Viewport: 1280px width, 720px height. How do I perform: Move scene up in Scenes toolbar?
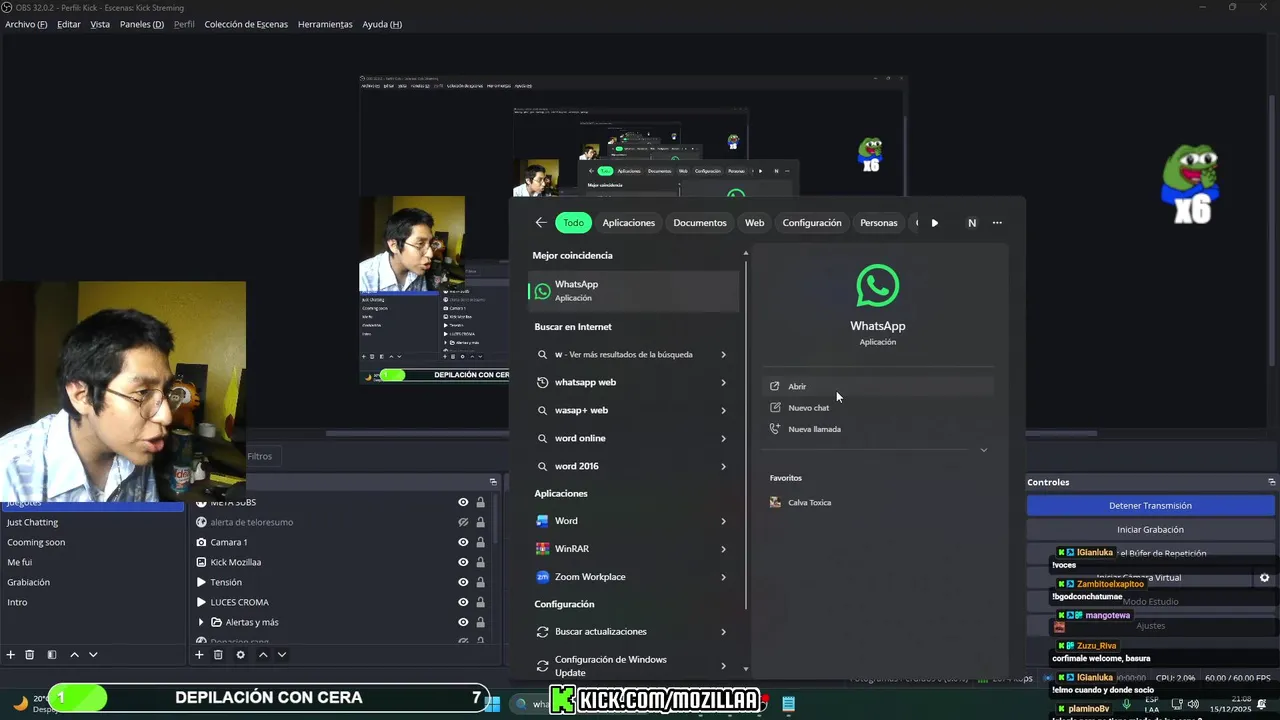point(74,655)
